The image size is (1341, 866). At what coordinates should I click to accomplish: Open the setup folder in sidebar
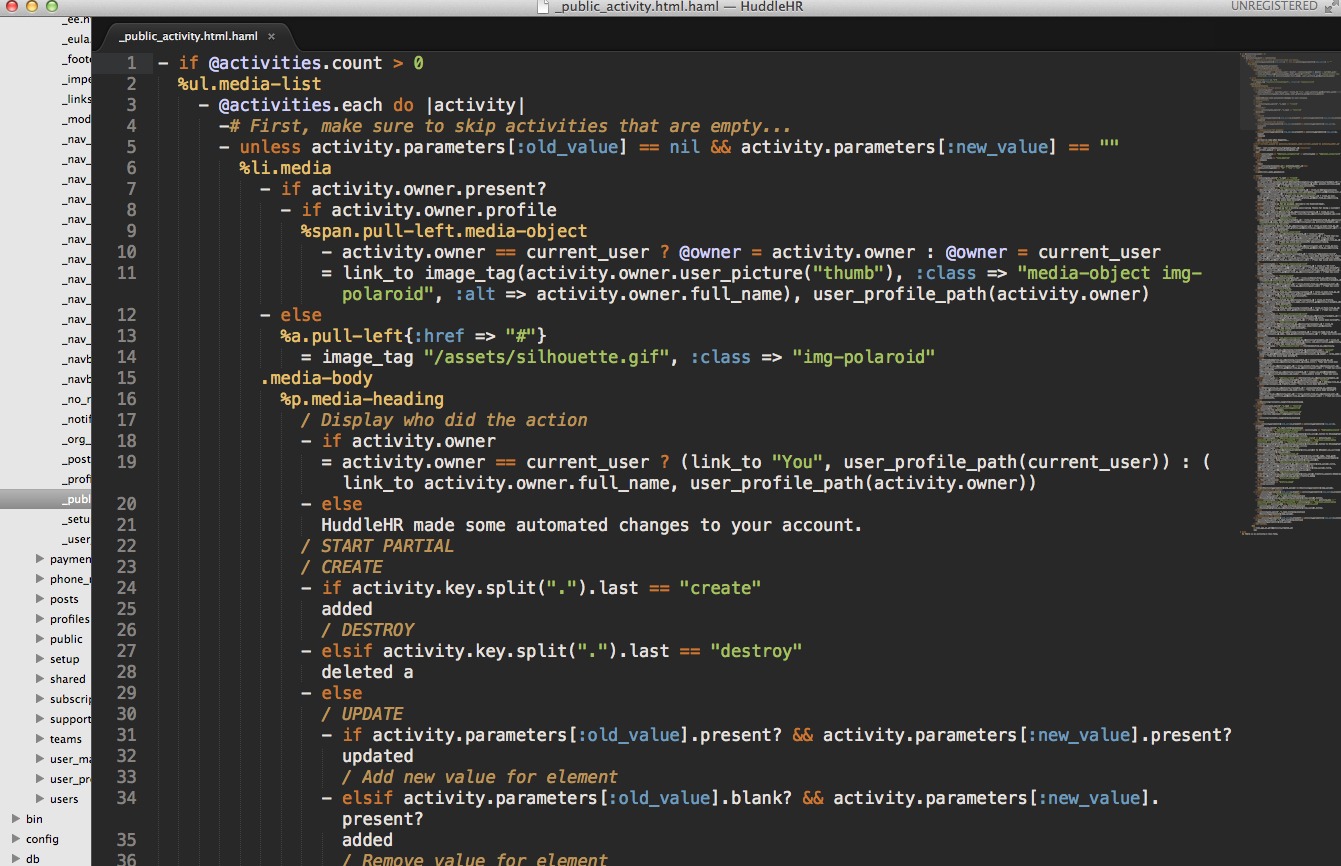pos(64,659)
